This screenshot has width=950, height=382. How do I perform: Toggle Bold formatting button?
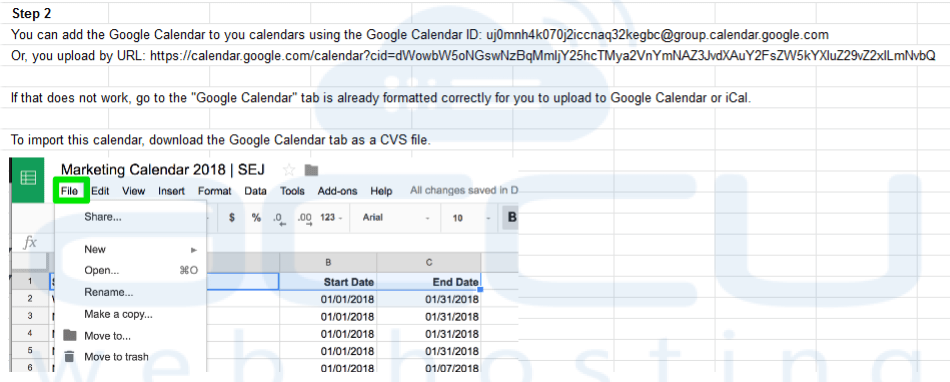point(511,217)
